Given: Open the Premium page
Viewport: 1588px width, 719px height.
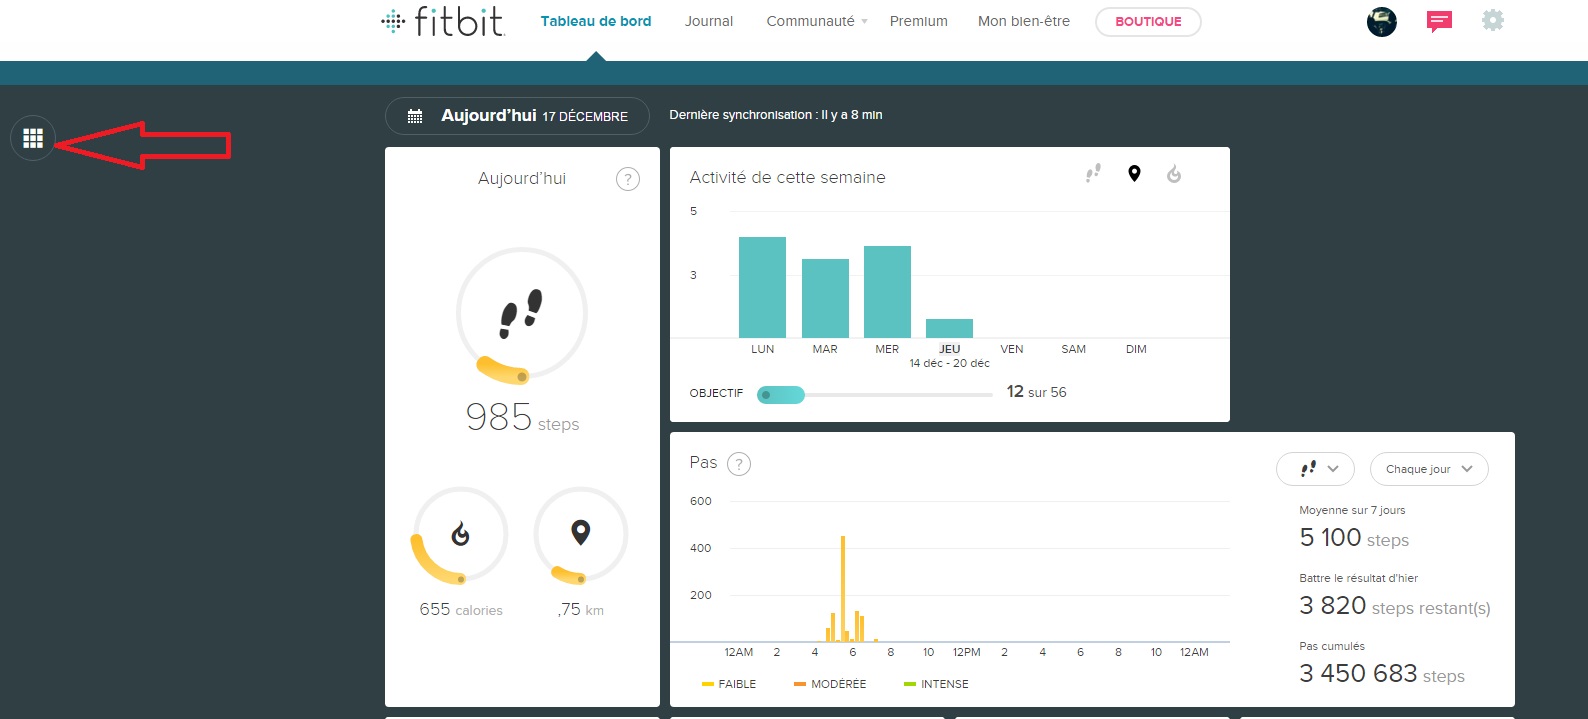Looking at the screenshot, I should [x=919, y=21].
